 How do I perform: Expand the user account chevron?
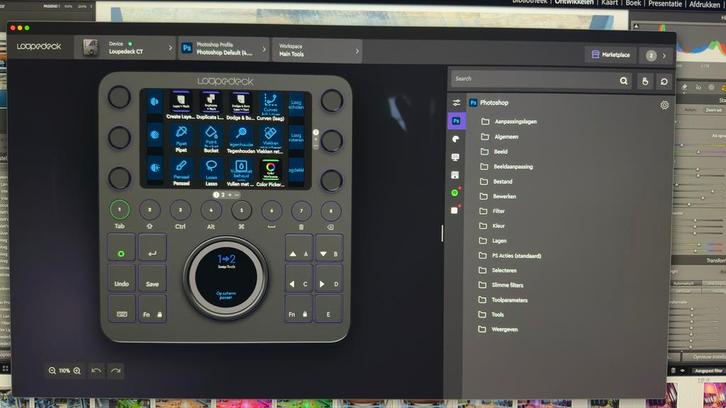664,56
